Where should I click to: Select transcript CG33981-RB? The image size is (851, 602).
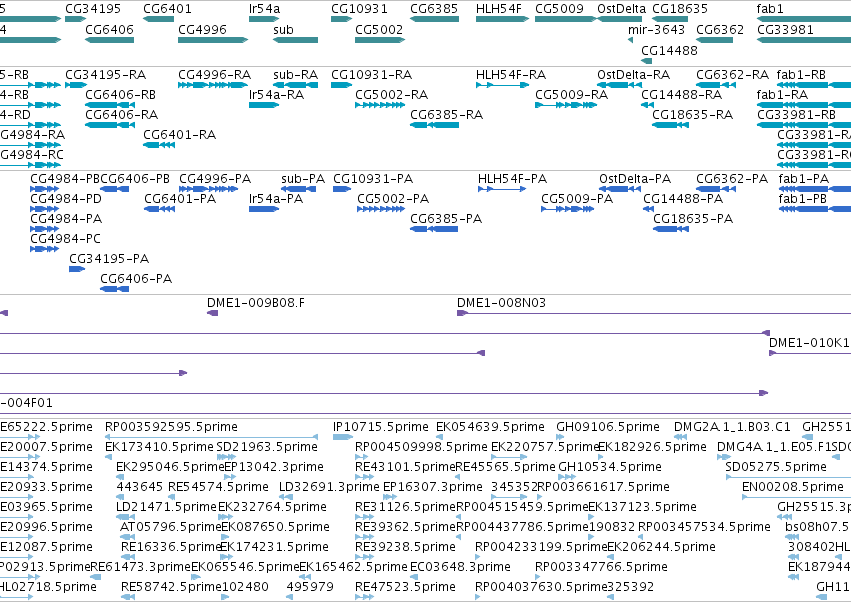point(804,125)
